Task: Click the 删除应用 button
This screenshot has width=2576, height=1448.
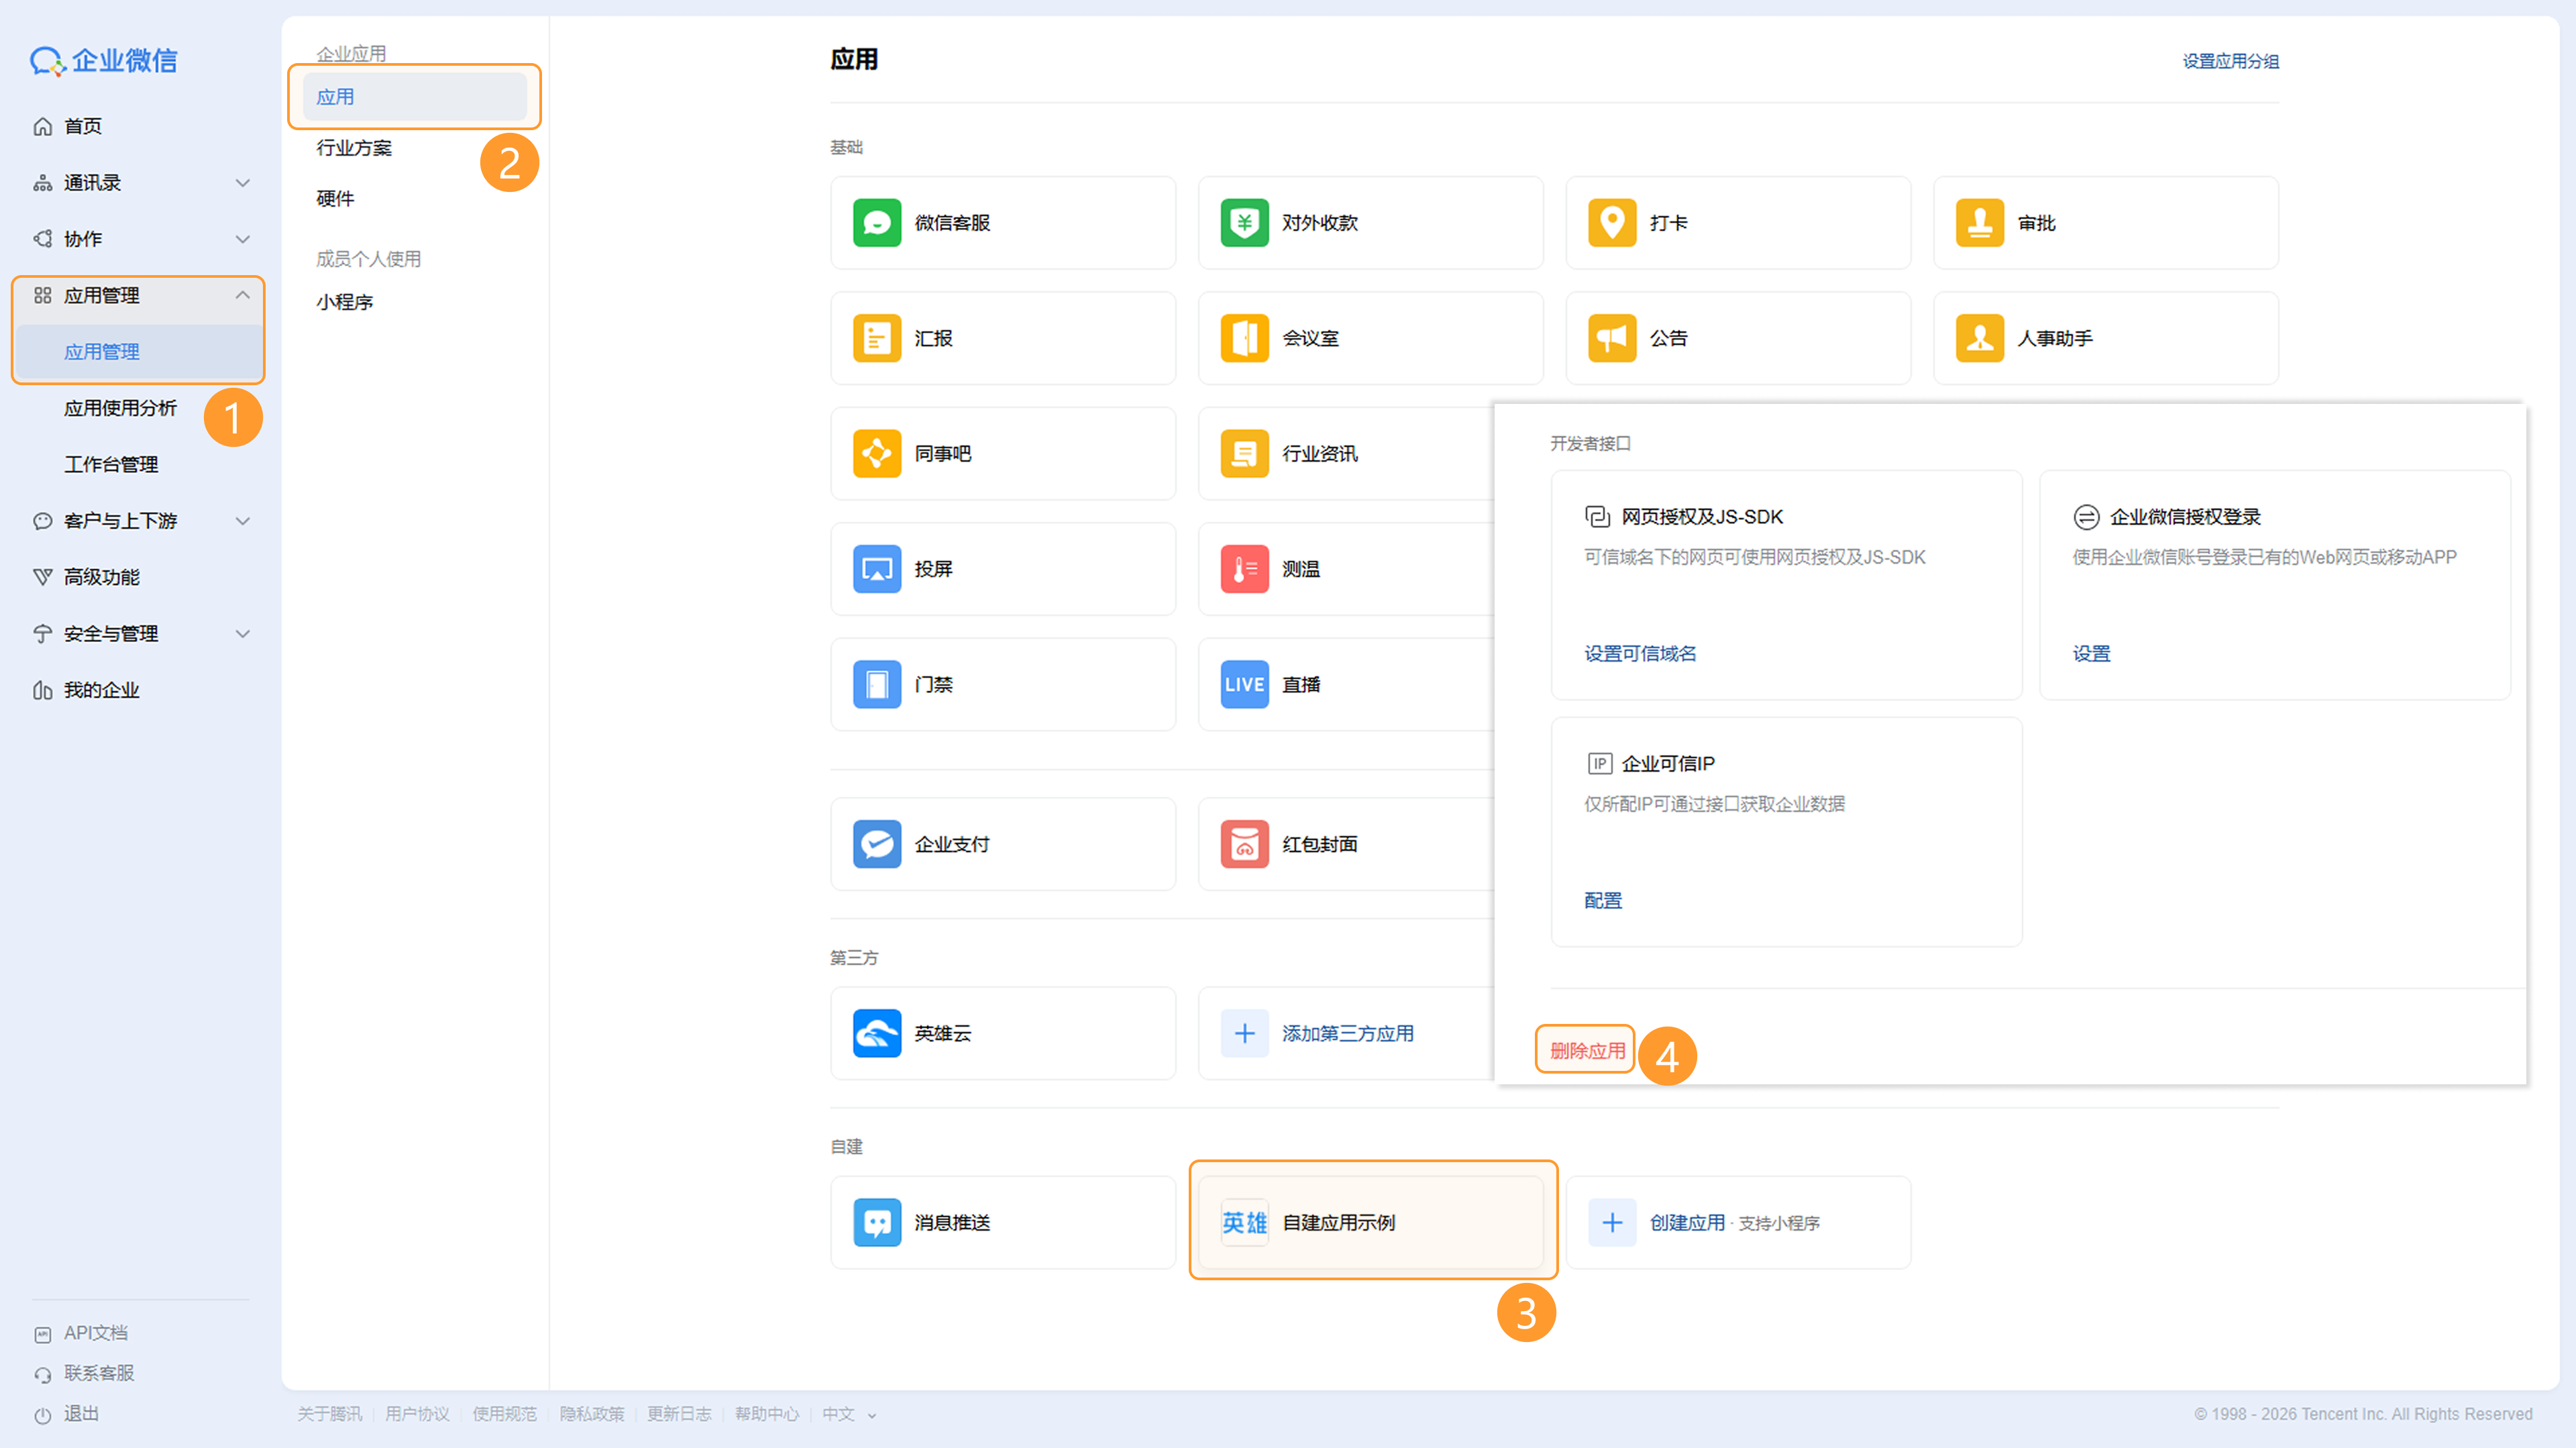Action: 1587,1051
